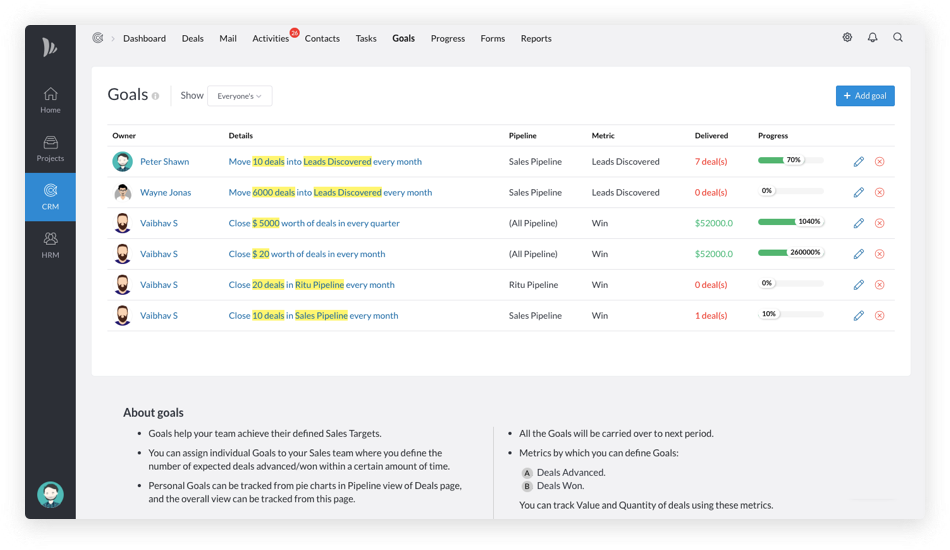The width and height of the screenshot is (950, 550).
Task: Open the Contacts tab
Action: [322, 38]
